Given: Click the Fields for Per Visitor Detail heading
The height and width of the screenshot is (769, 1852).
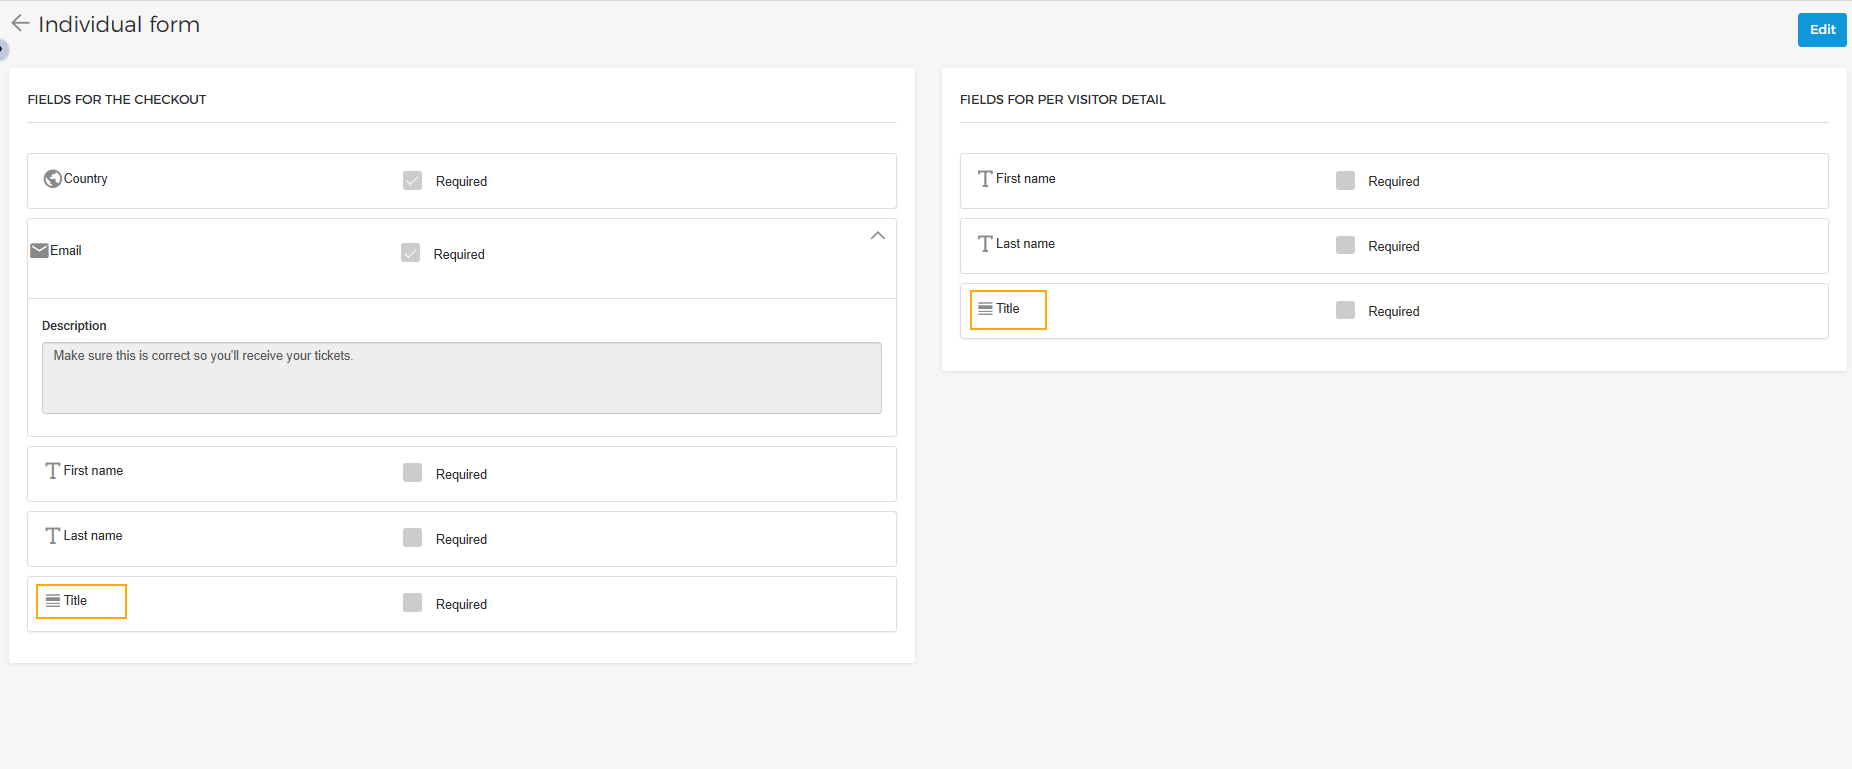Looking at the screenshot, I should [1063, 100].
